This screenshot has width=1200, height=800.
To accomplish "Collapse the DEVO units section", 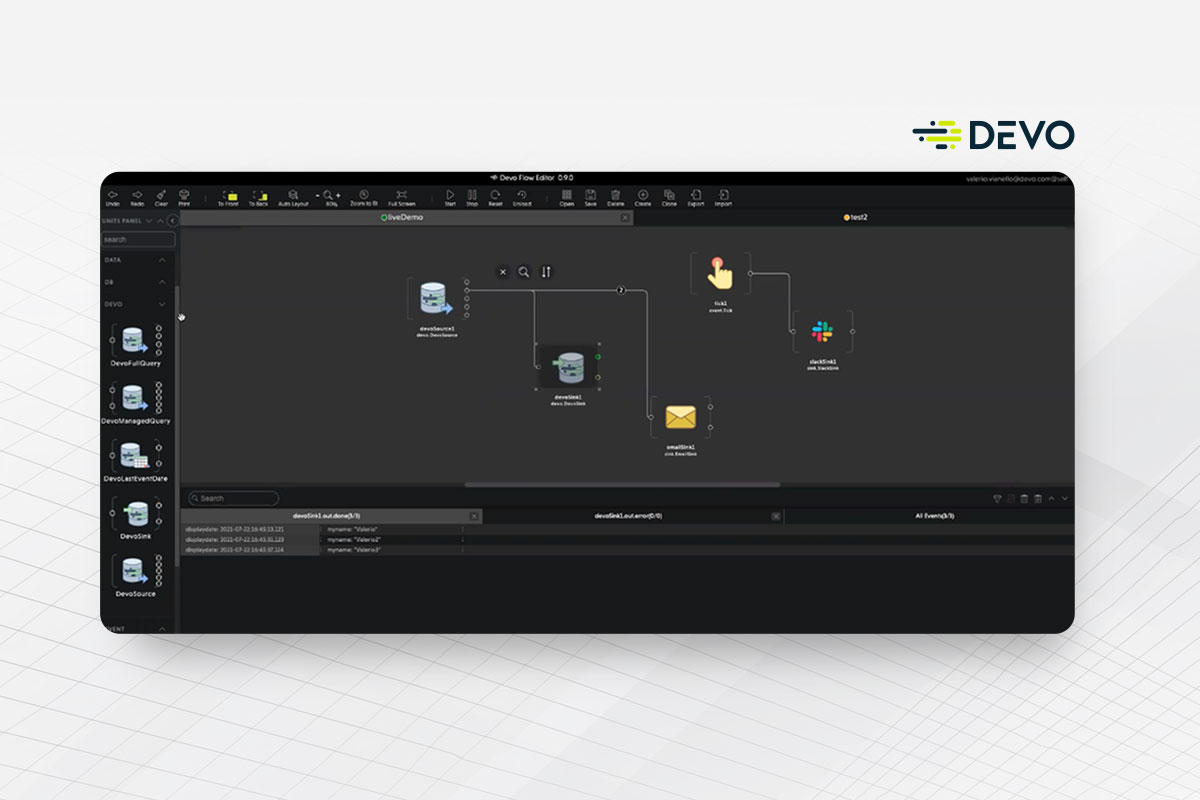I will (x=162, y=304).
